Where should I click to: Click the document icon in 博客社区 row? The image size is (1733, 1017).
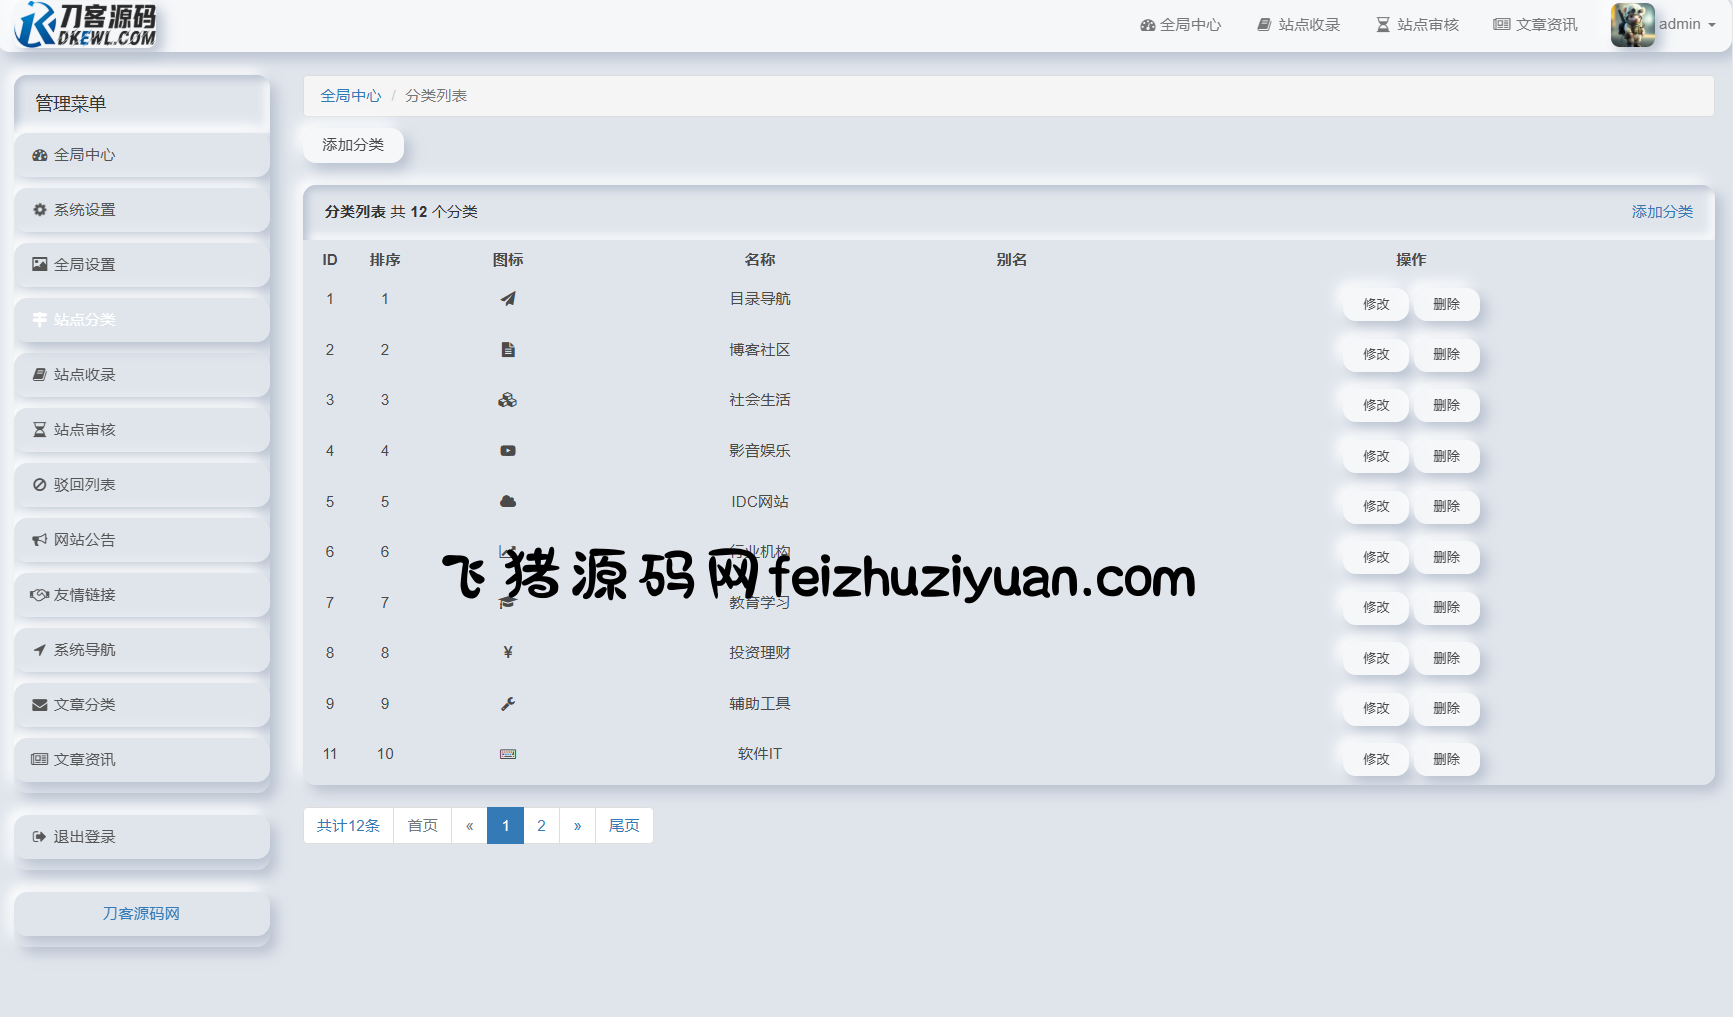(508, 350)
